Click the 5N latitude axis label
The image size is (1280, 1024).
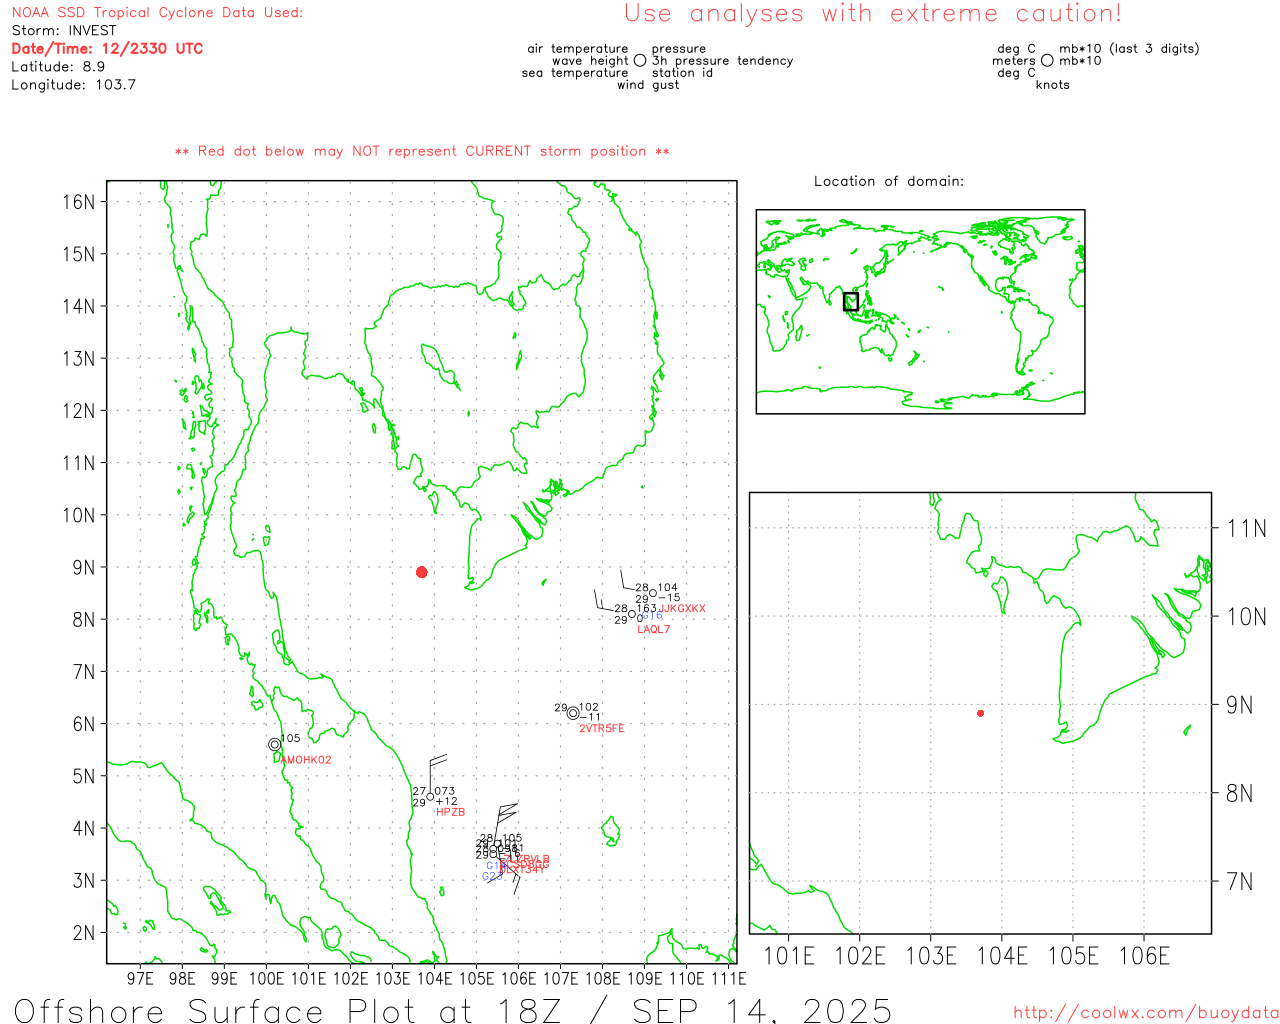click(x=84, y=776)
